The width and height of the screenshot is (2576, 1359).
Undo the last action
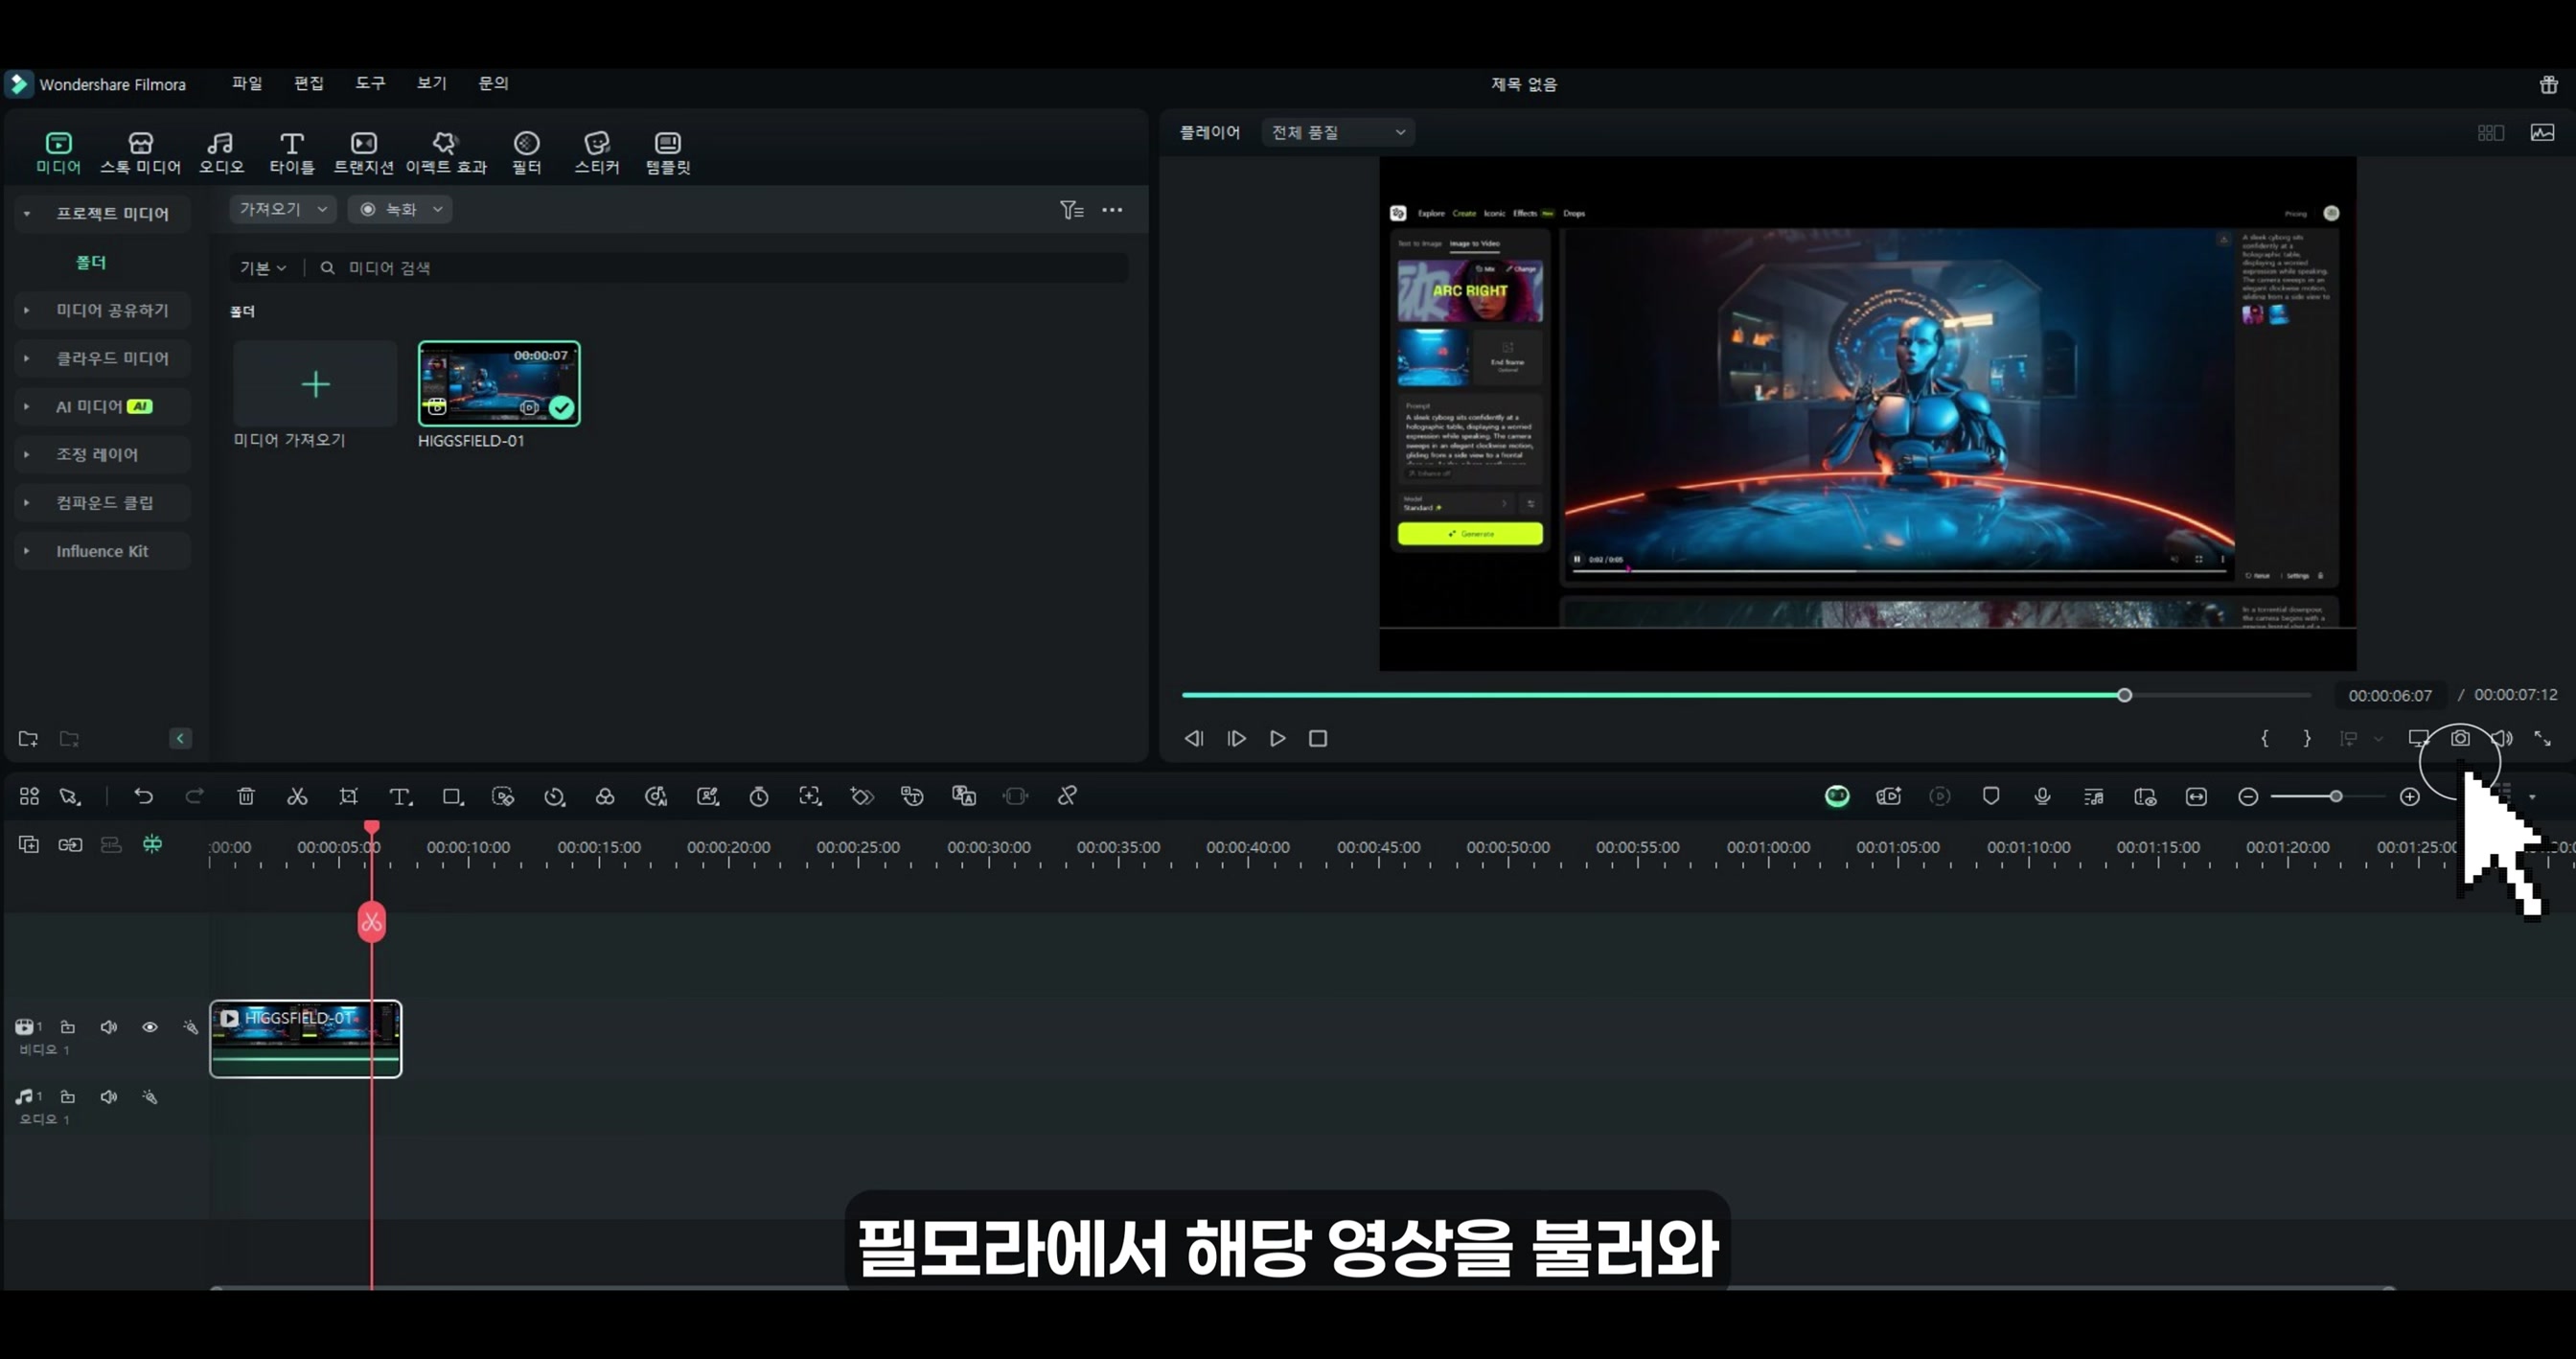coord(143,796)
